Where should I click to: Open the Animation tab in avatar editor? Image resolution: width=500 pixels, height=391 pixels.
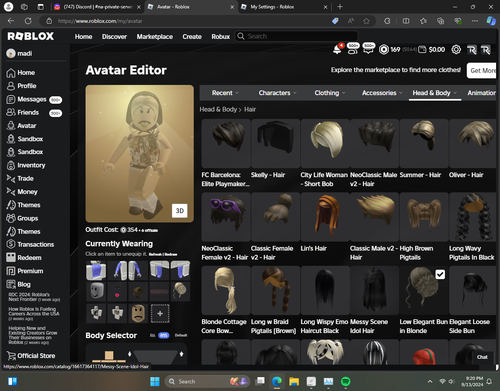pyautogui.click(x=481, y=93)
